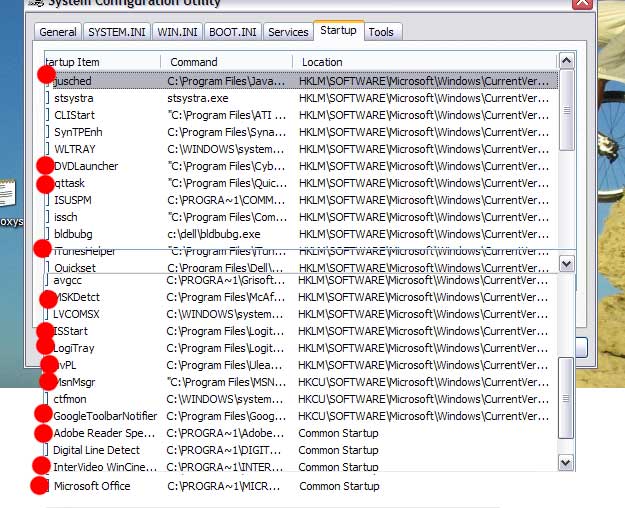Sort by the Startup Item column header

pos(103,62)
